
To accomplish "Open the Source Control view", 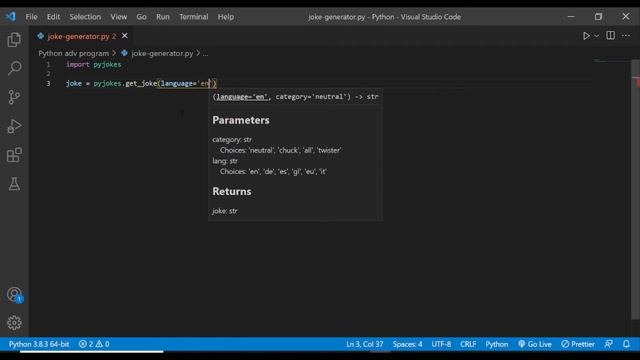I will (x=14, y=97).
